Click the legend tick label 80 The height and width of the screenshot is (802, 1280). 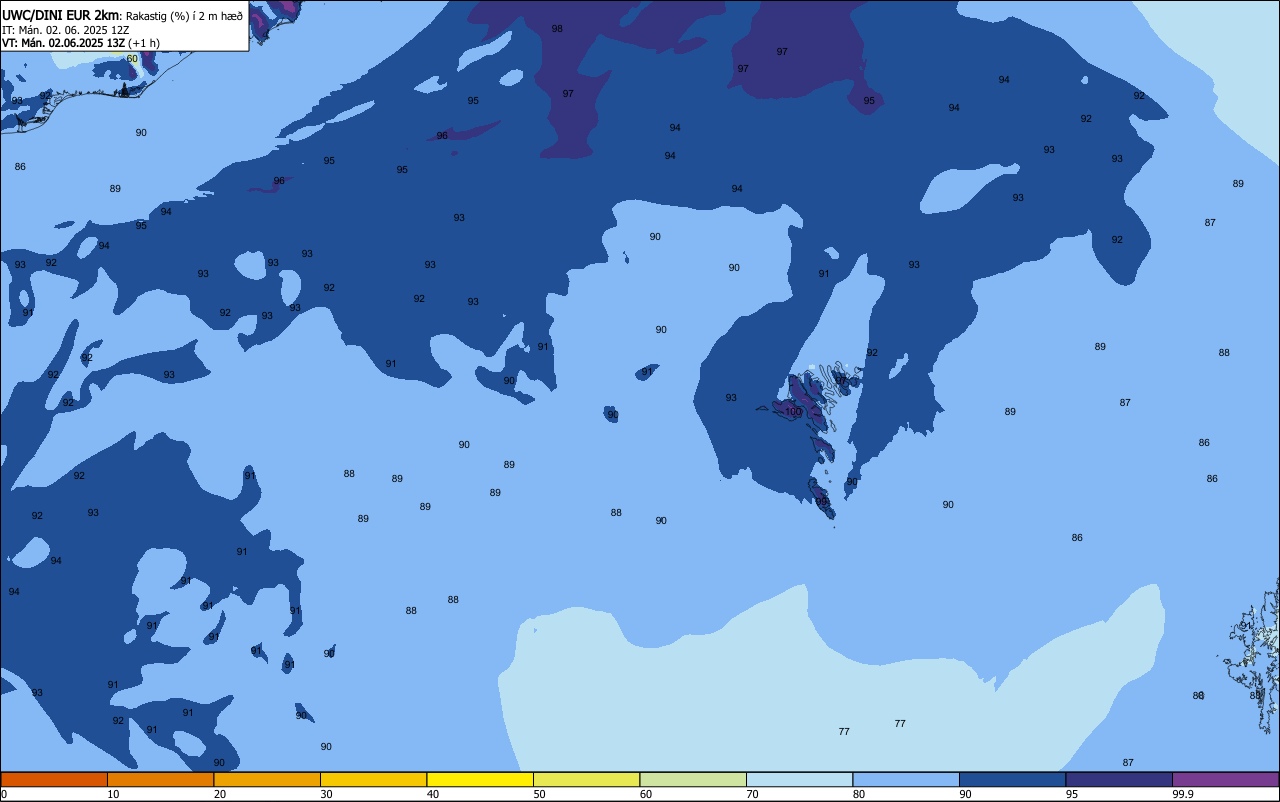click(x=859, y=794)
